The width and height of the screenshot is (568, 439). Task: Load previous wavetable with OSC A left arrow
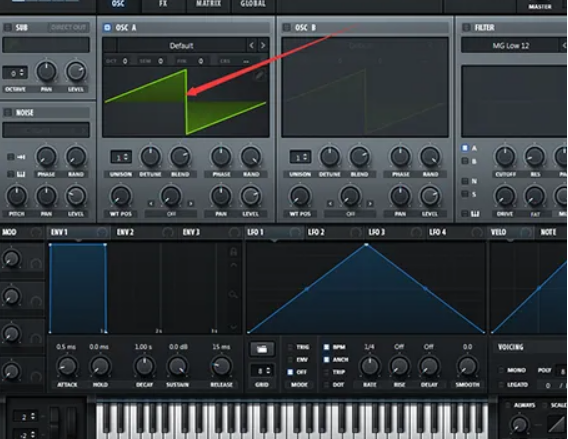pos(252,46)
